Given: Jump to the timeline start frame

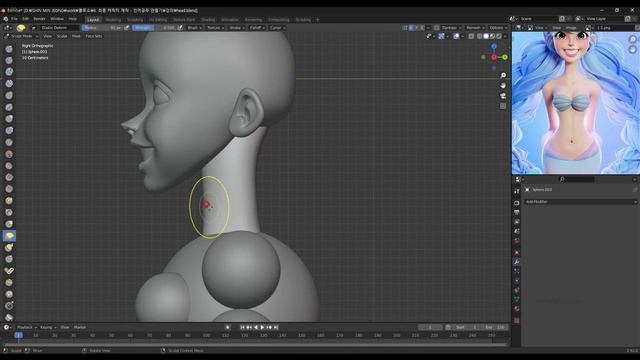Looking at the screenshot, I should pos(242,327).
